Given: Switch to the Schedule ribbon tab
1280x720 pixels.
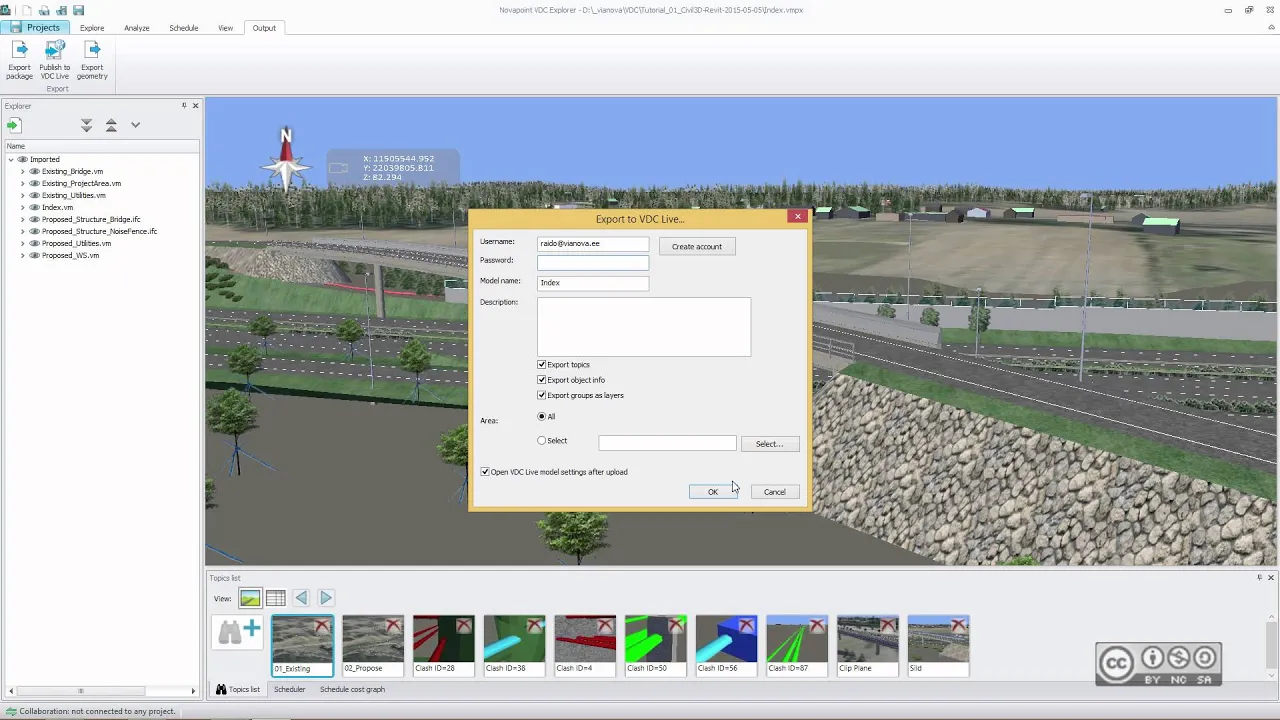Looking at the screenshot, I should coord(184,28).
